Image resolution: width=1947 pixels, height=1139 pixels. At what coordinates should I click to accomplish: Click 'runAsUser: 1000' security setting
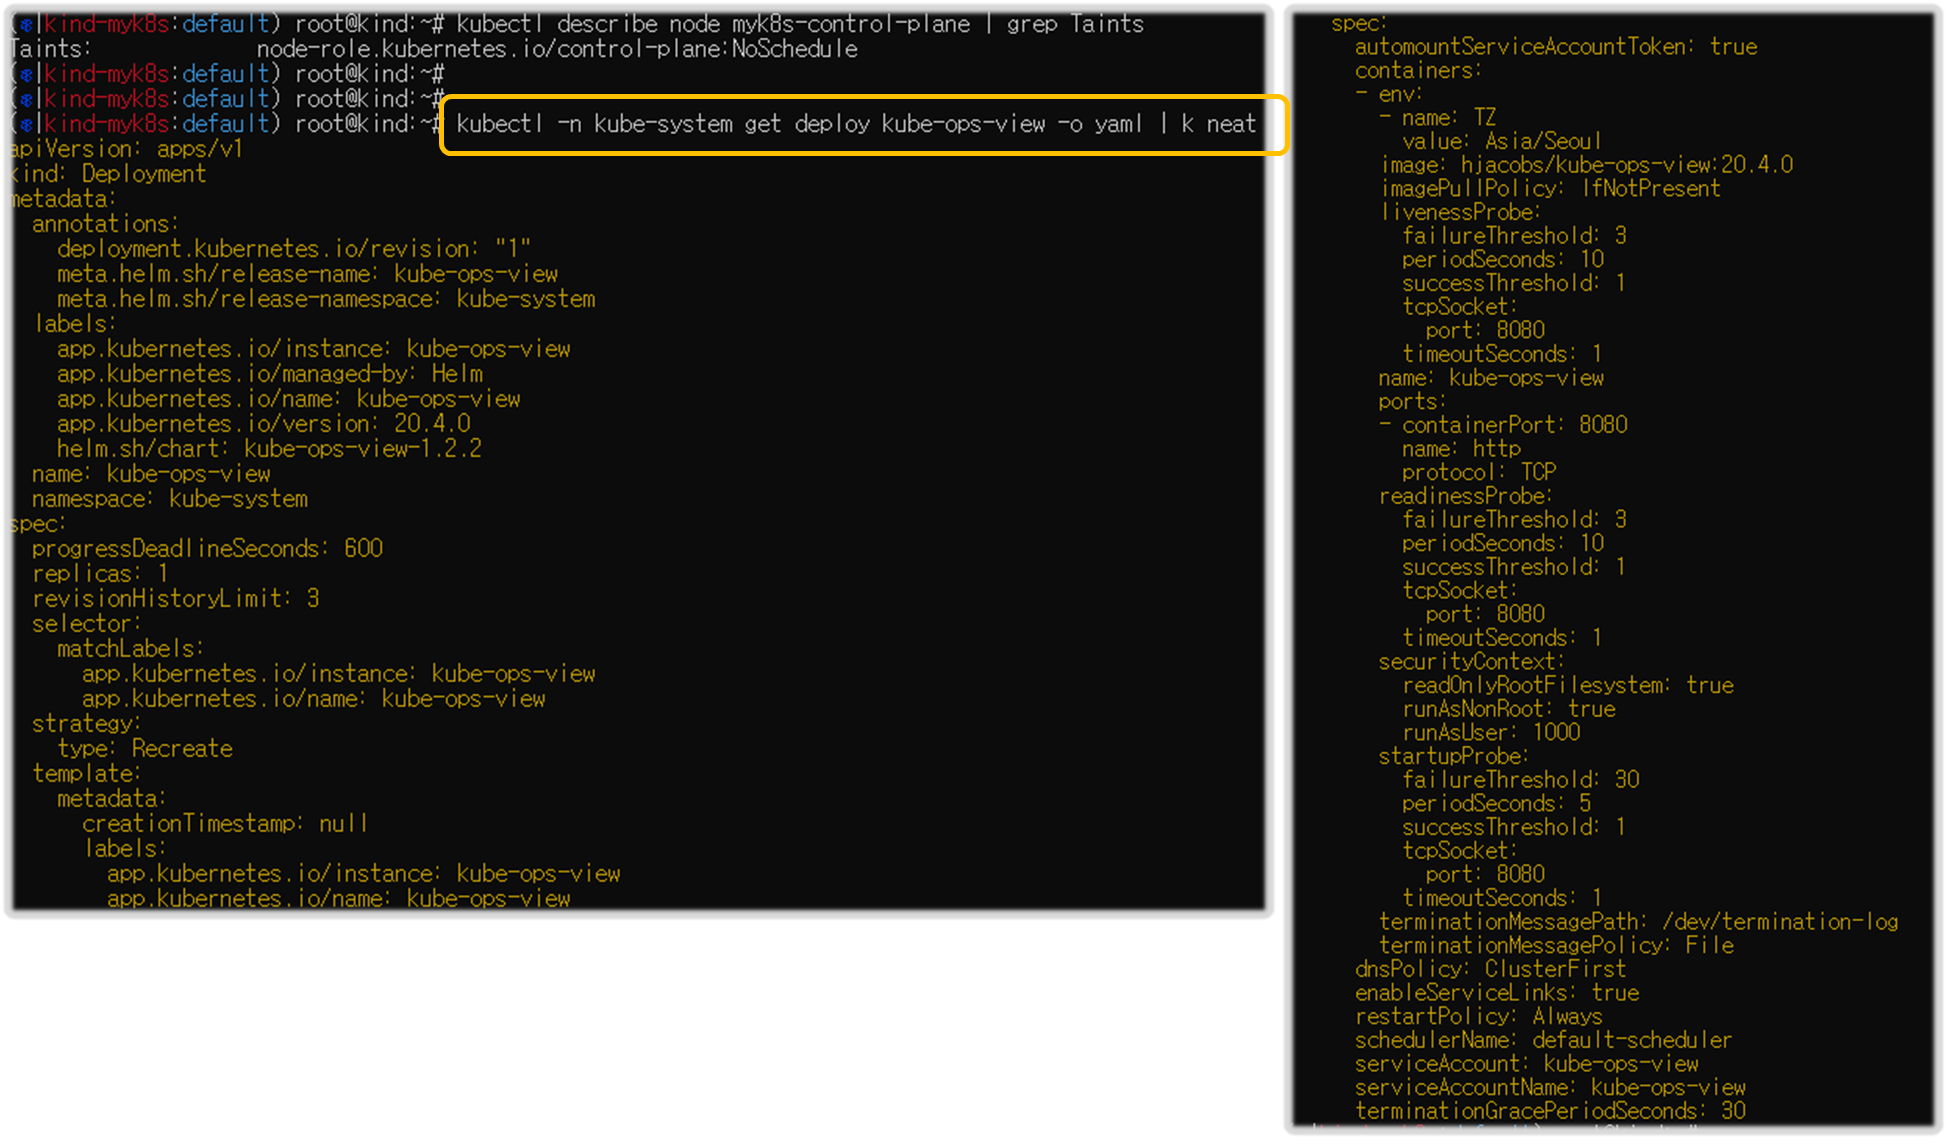1491,732
